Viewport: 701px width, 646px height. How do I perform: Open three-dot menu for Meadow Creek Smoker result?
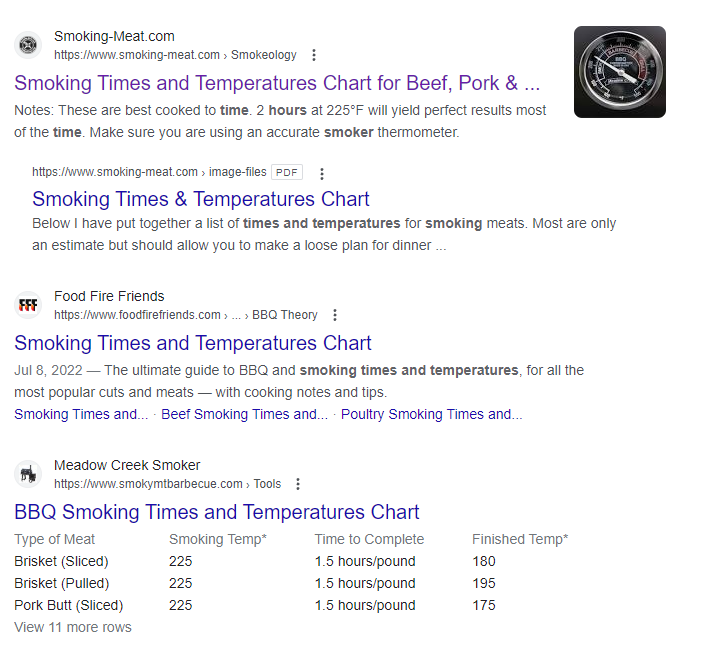click(298, 484)
